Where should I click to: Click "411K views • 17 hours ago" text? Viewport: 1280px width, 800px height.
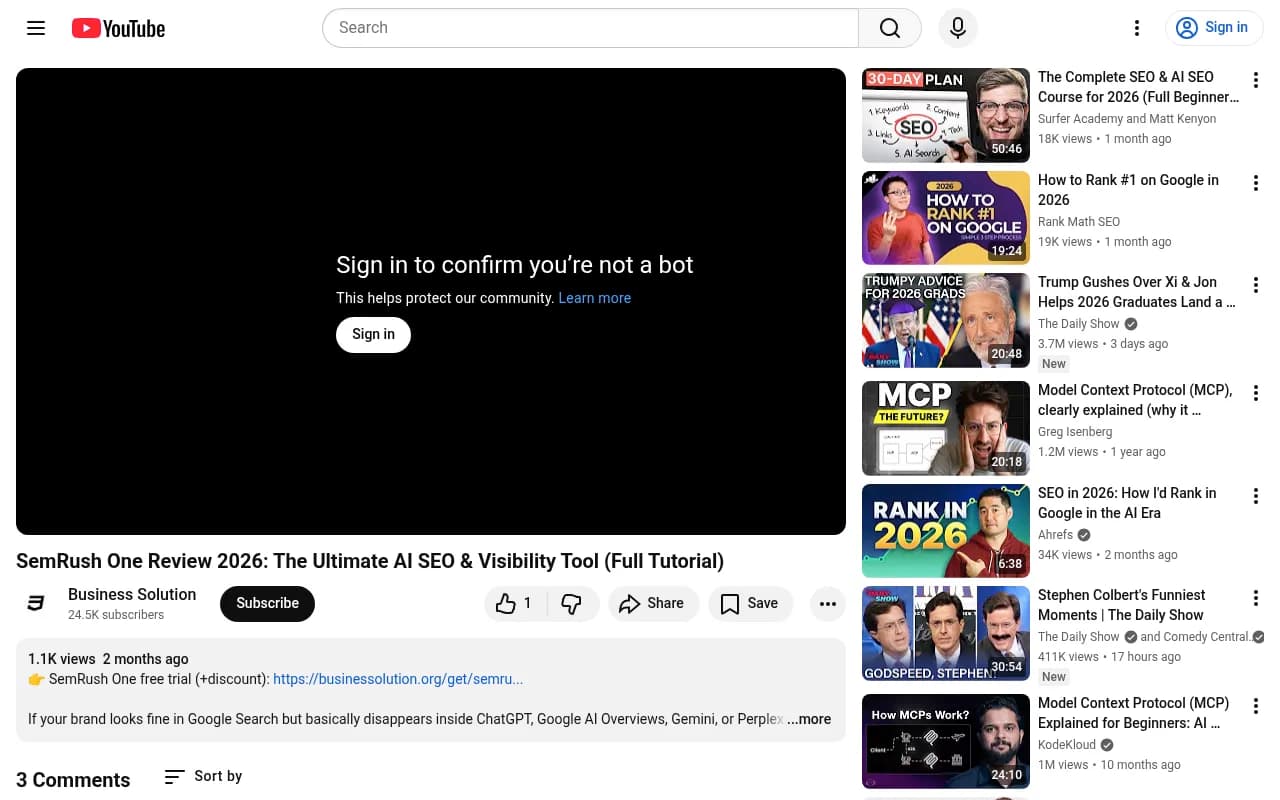coord(1109,657)
